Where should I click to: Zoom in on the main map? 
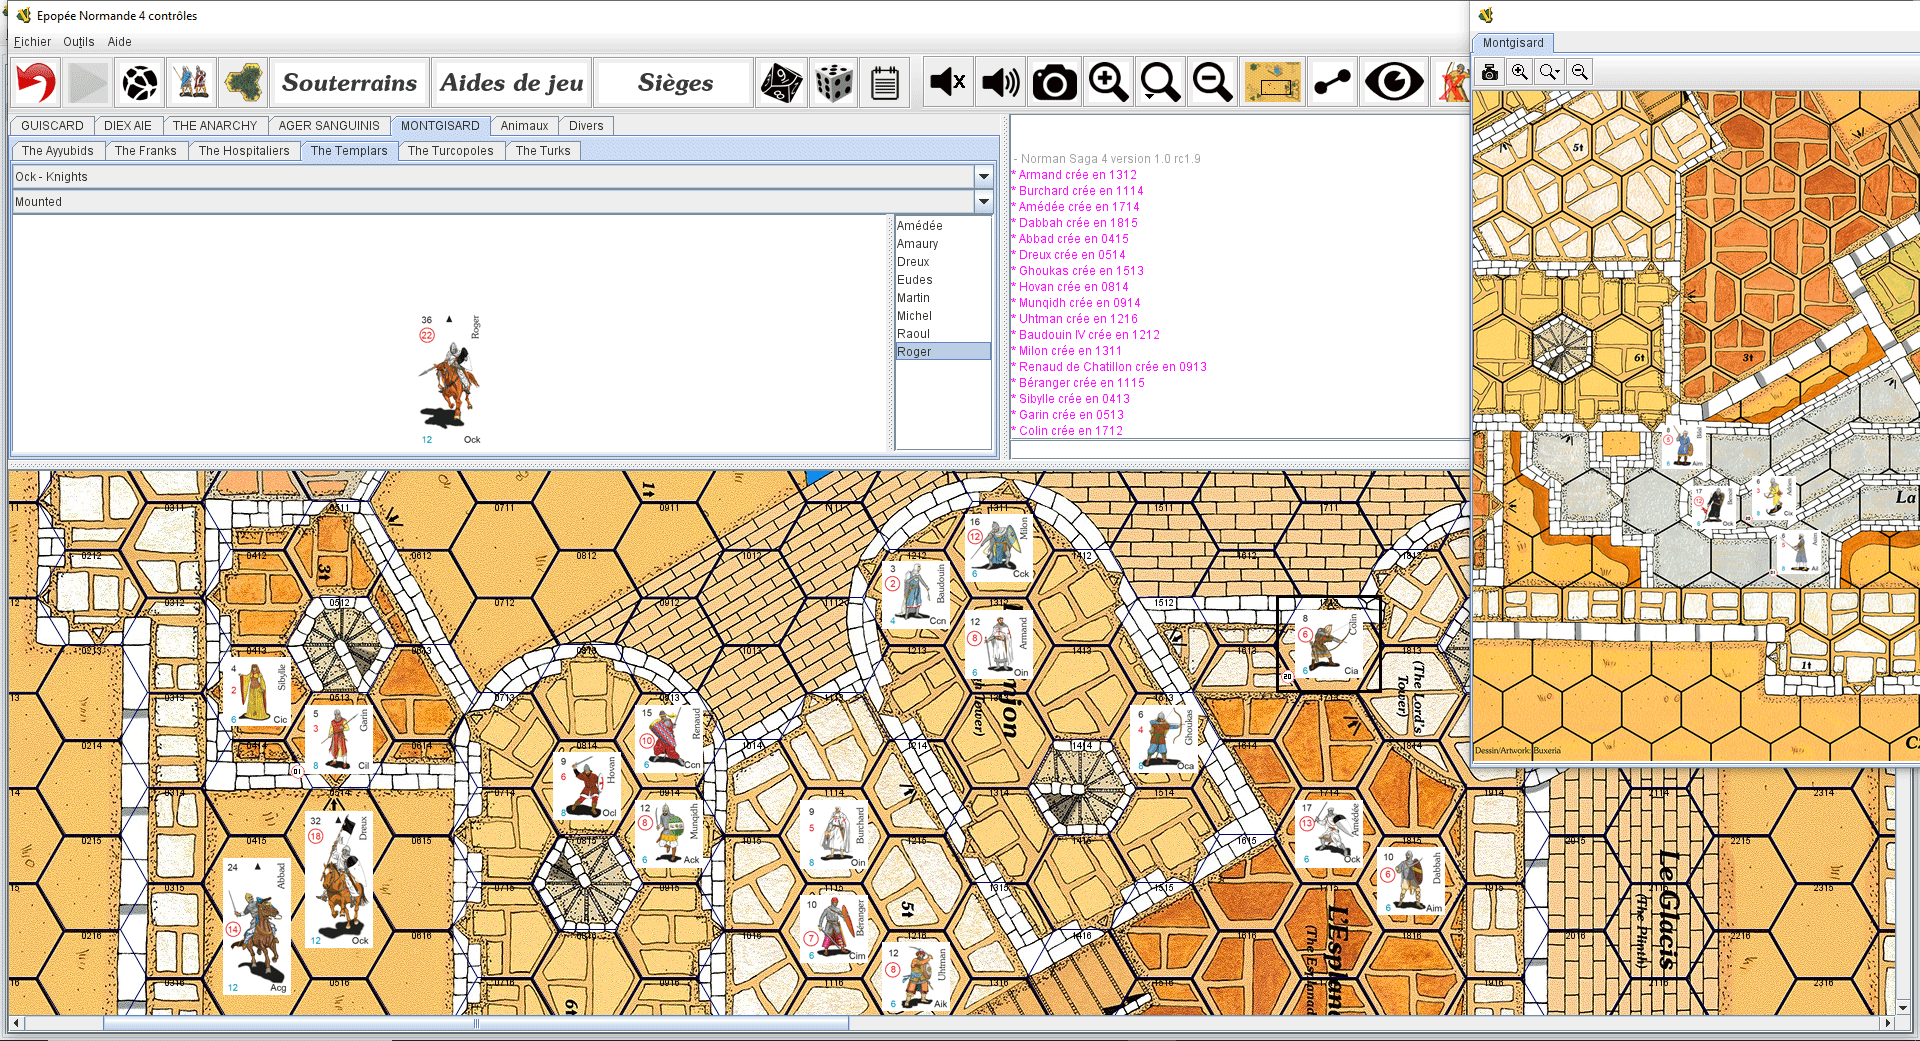tap(1108, 82)
